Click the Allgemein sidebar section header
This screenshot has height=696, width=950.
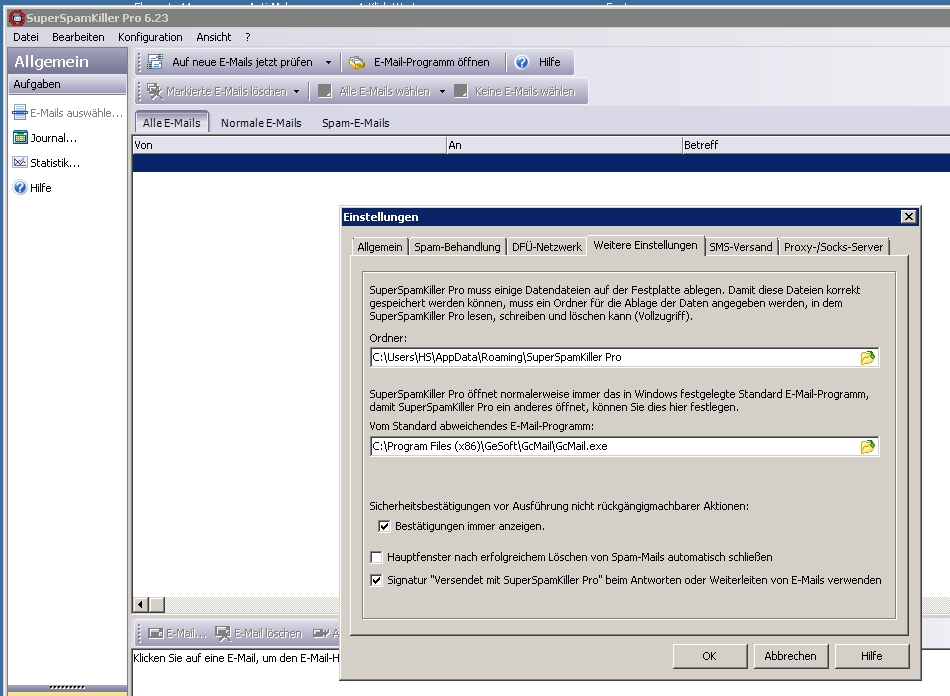(67, 62)
